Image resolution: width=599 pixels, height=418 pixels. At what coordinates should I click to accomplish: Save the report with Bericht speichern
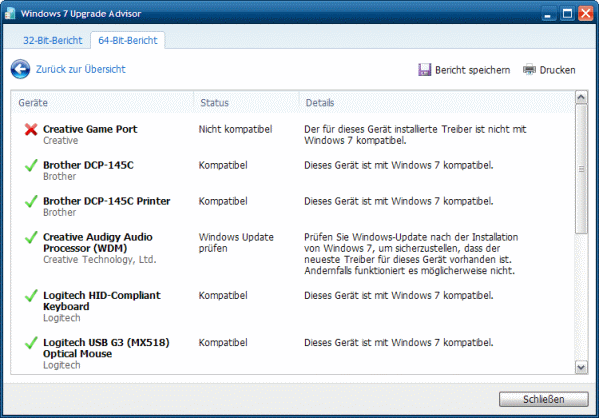click(473, 70)
